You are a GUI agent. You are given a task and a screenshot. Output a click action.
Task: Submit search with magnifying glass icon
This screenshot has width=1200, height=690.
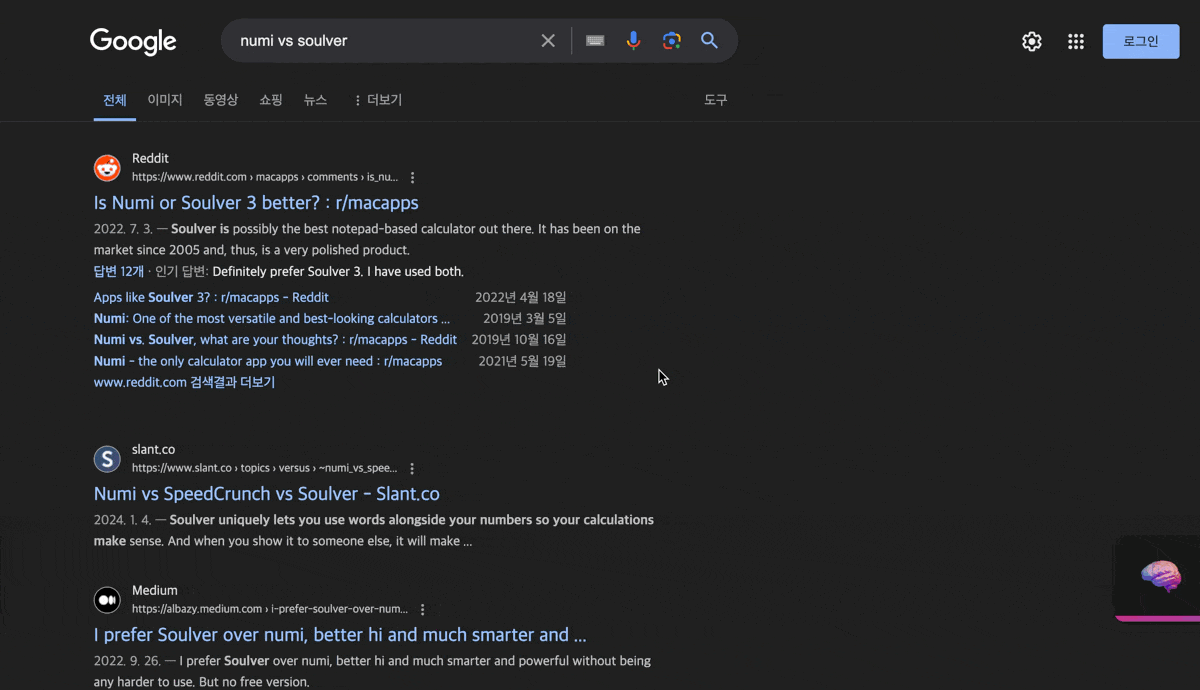click(x=709, y=41)
